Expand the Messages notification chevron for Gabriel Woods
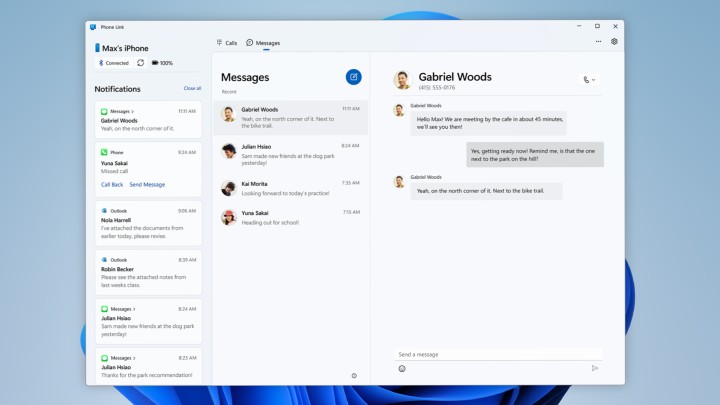720x405 pixels. pos(134,111)
